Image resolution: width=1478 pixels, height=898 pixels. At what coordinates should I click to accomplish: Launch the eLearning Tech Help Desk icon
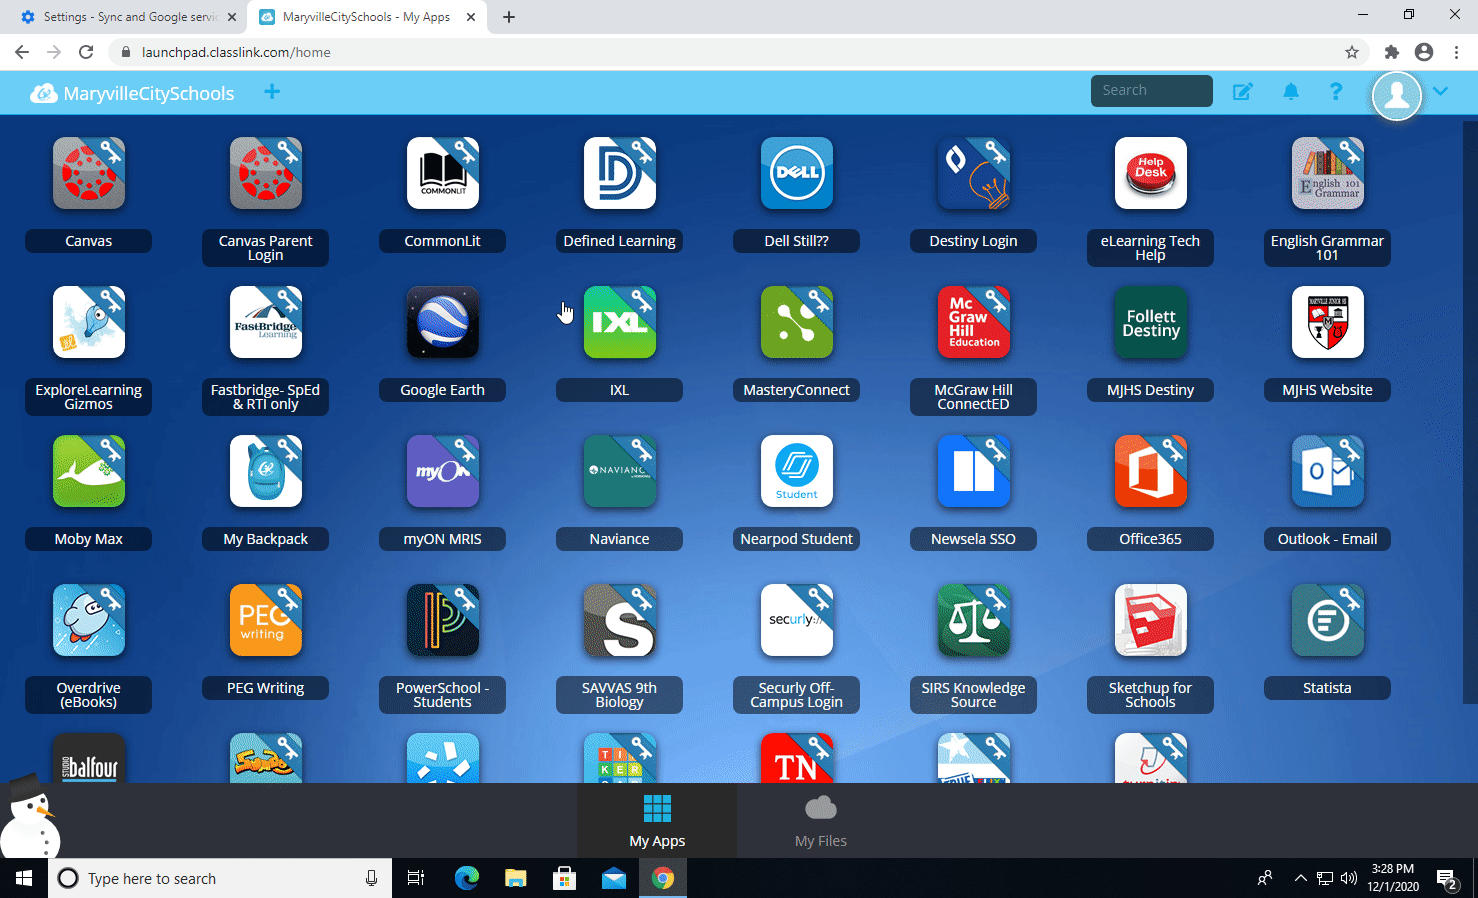click(1151, 173)
